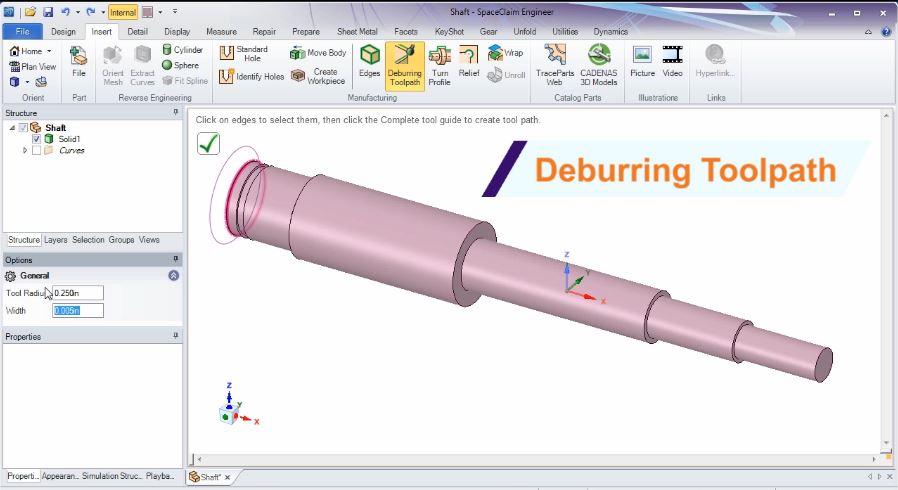898x490 pixels.
Task: Click the Extract Curves tool
Action: (x=142, y=66)
